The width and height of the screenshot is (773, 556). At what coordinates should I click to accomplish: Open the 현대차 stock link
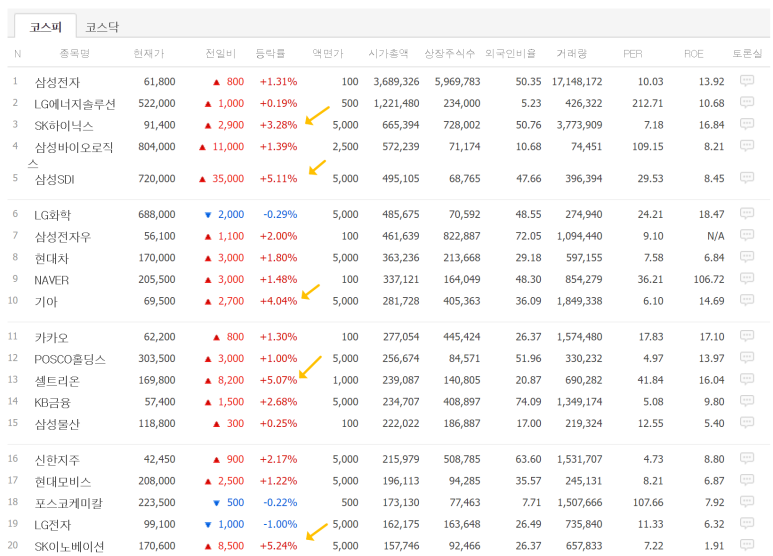pos(52,258)
